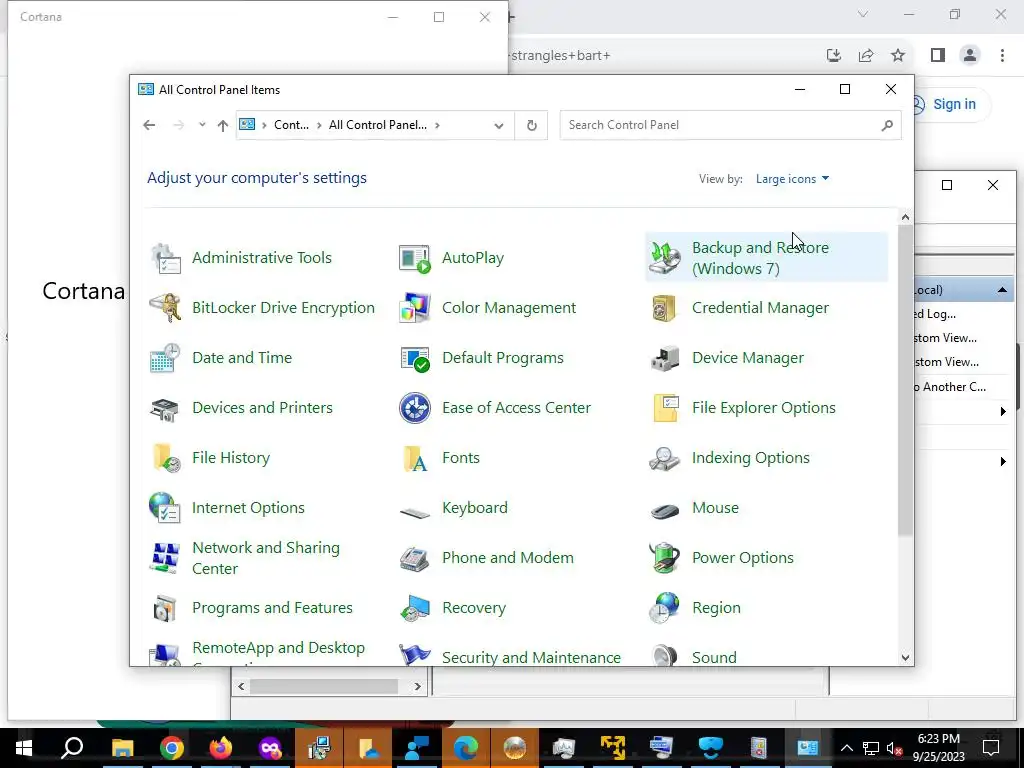1024x768 pixels.
Task: Click the Security and Maintenance link
Action: (x=531, y=658)
